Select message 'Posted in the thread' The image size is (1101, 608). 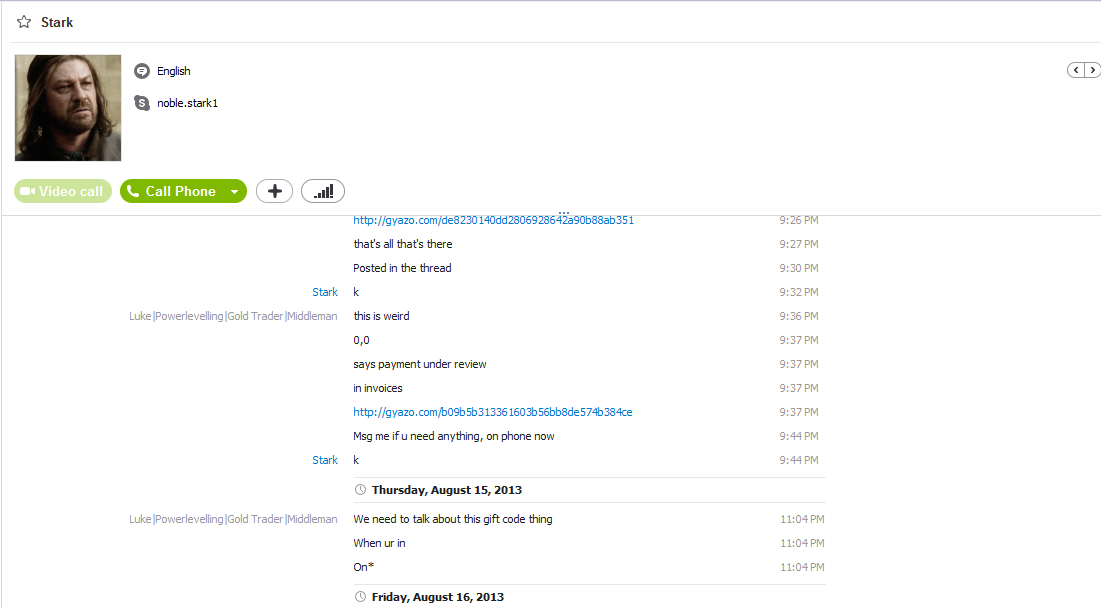(x=402, y=268)
